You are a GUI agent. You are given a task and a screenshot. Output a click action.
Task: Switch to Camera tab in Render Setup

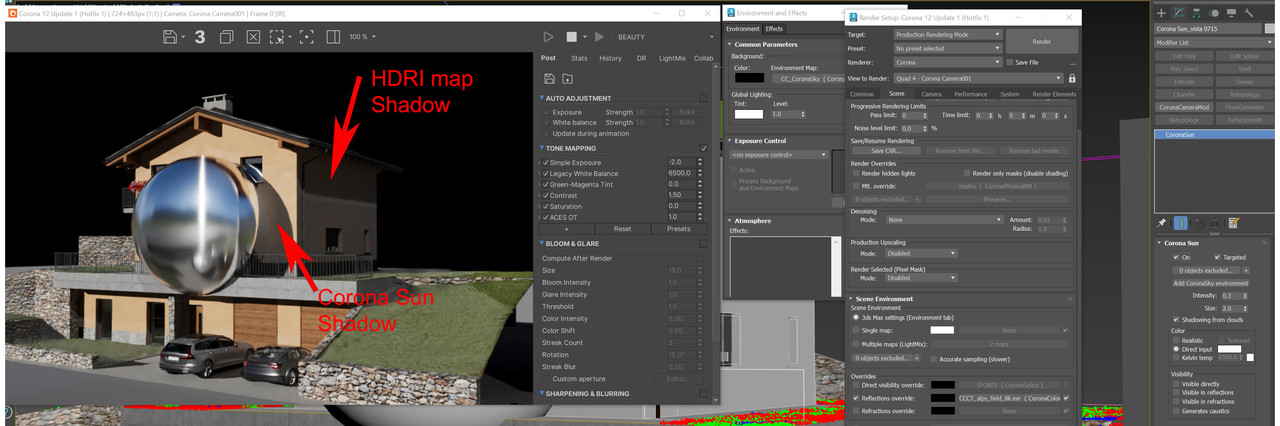pyautogui.click(x=931, y=94)
